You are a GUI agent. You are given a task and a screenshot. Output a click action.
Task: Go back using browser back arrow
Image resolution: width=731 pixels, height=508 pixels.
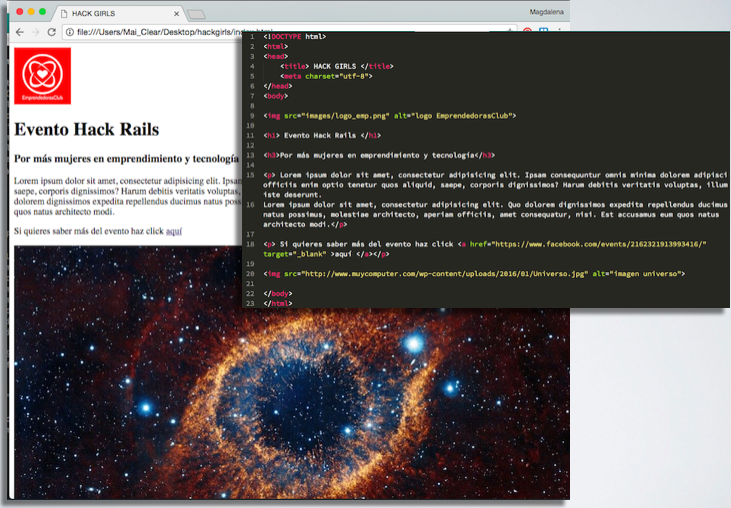[x=20, y=32]
